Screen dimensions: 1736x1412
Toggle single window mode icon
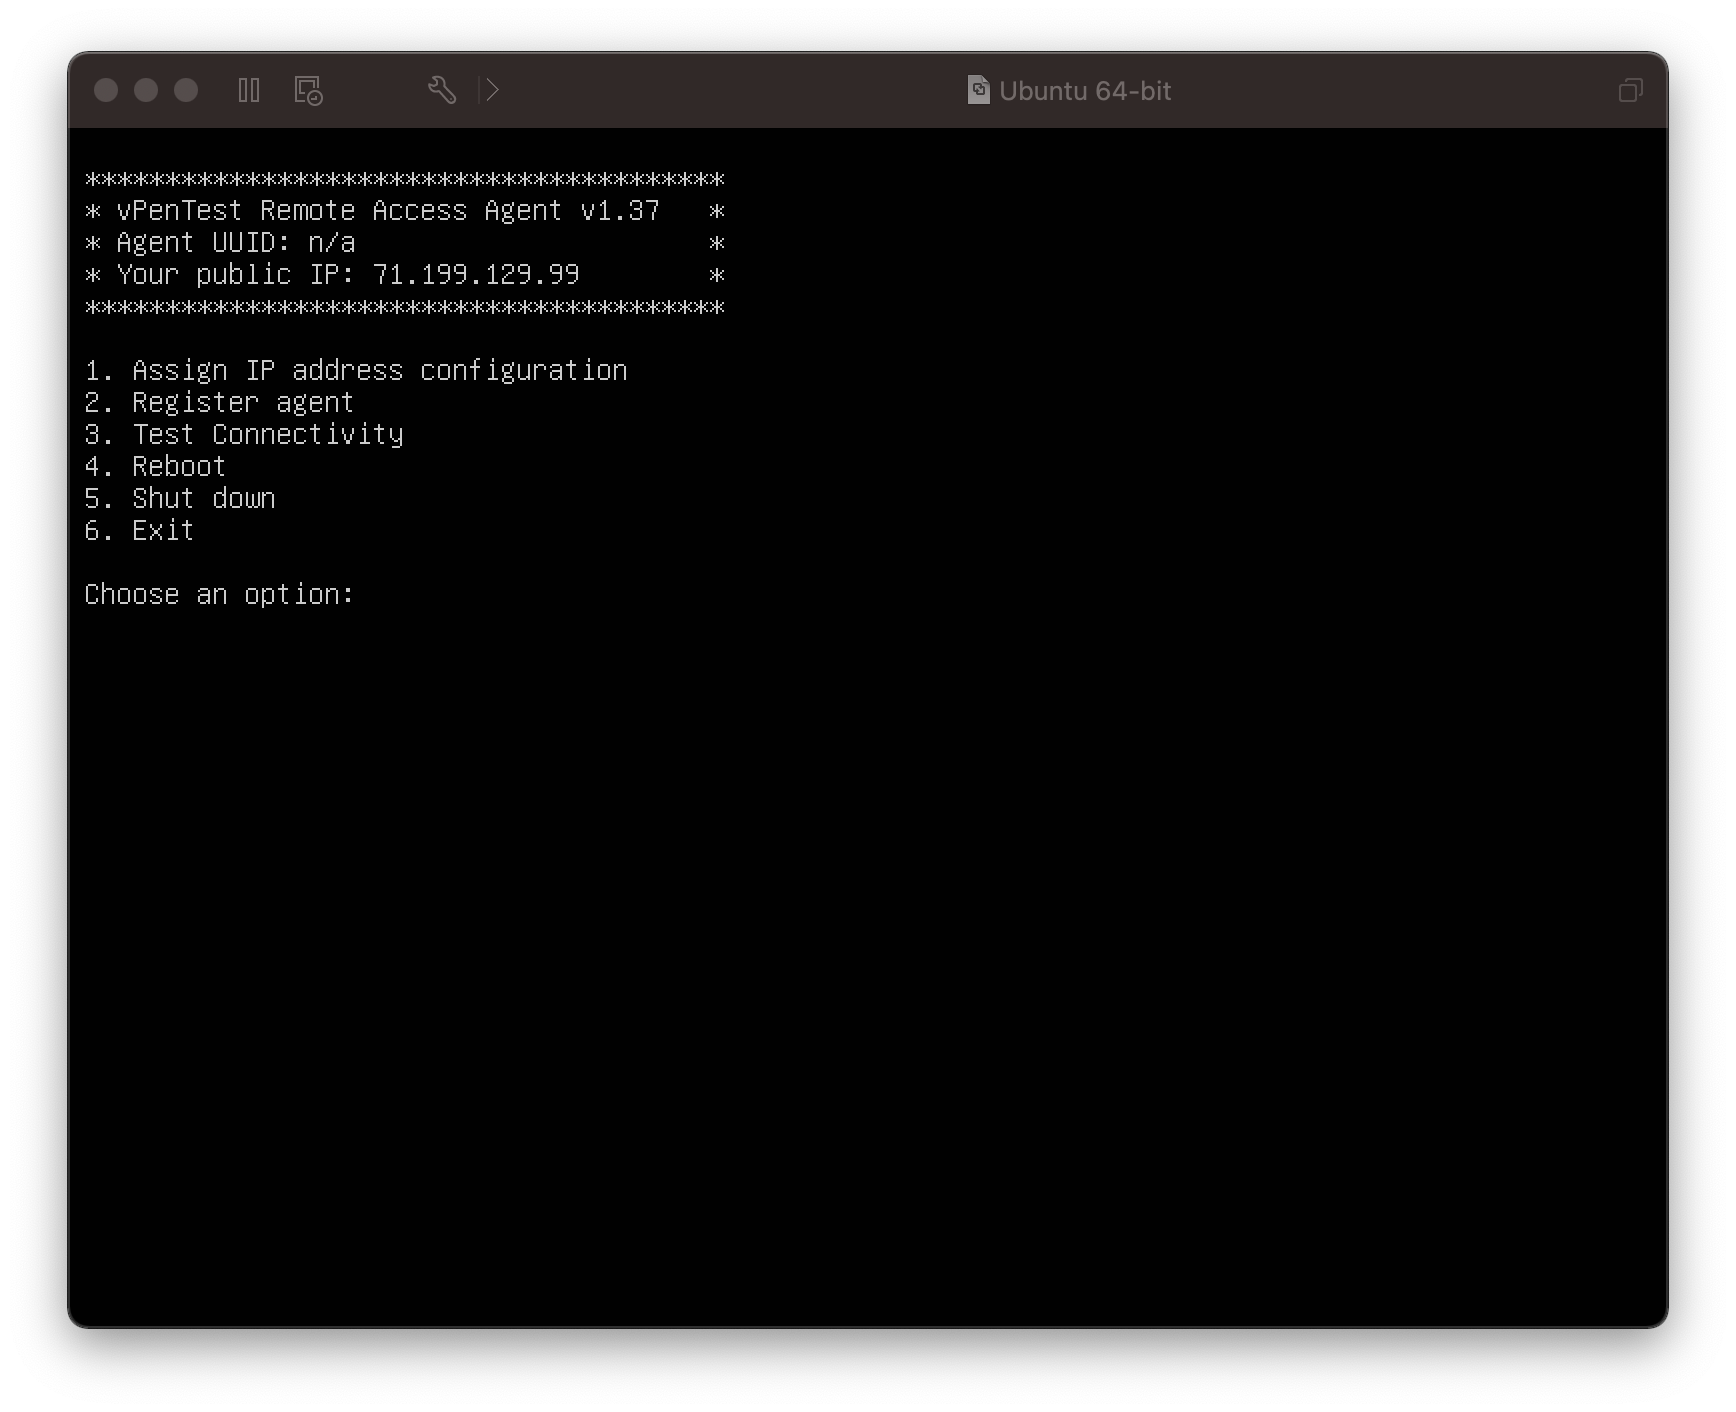click(1630, 91)
